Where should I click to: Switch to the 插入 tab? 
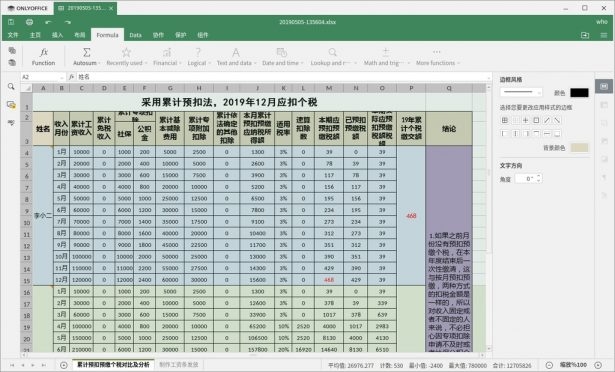click(58, 35)
